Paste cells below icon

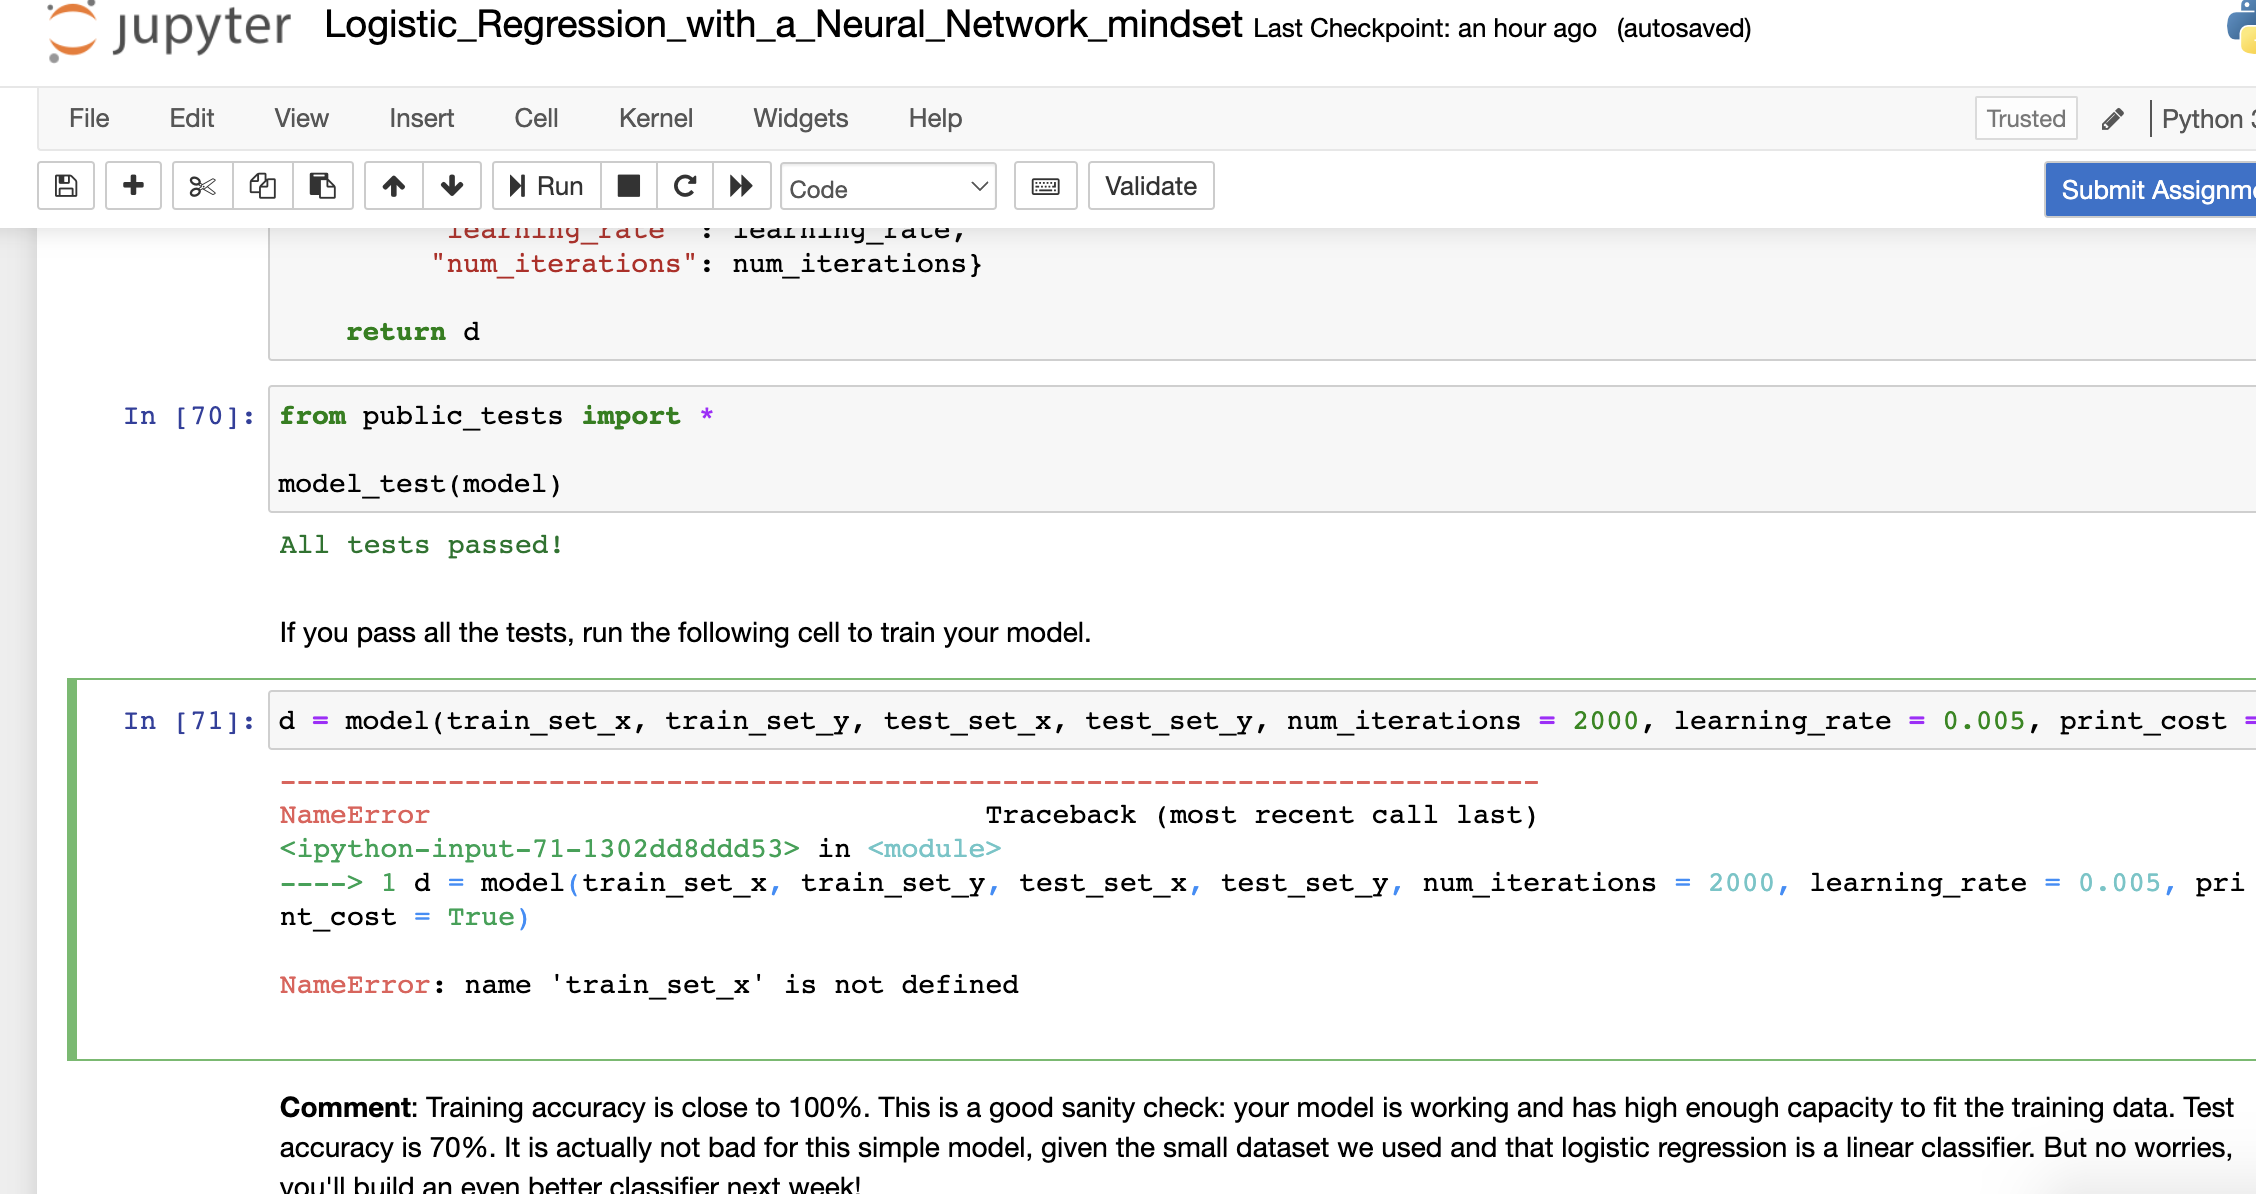[x=322, y=186]
